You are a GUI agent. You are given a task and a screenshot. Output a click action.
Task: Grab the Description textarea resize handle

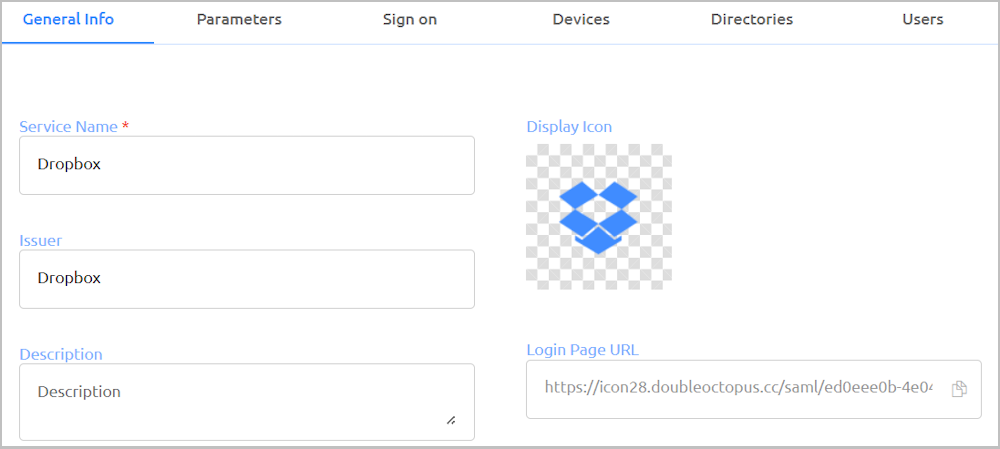(x=451, y=420)
